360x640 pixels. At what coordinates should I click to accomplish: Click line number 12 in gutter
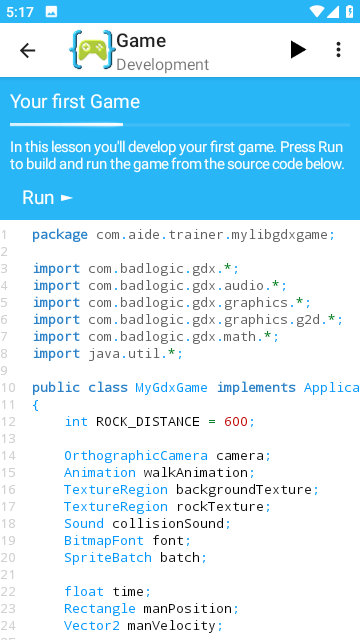pos(8,422)
